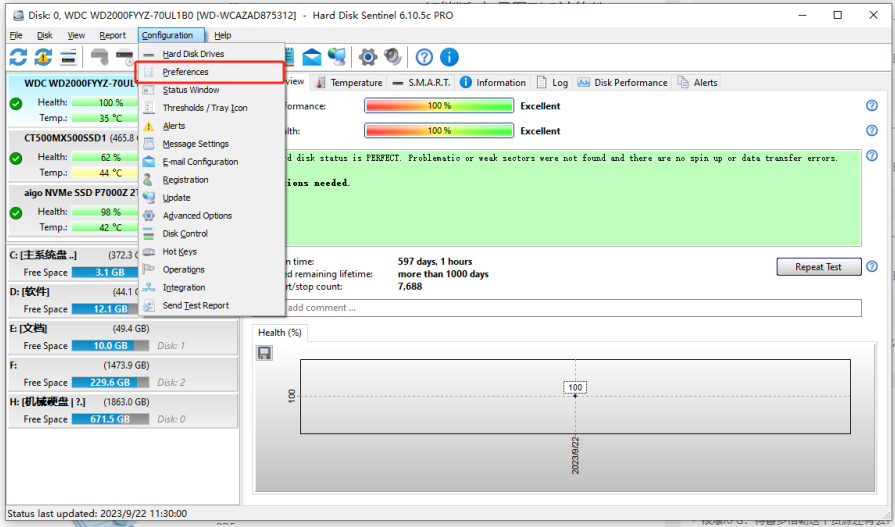Open settings via the gear toolbar icon

pyautogui.click(x=368, y=57)
